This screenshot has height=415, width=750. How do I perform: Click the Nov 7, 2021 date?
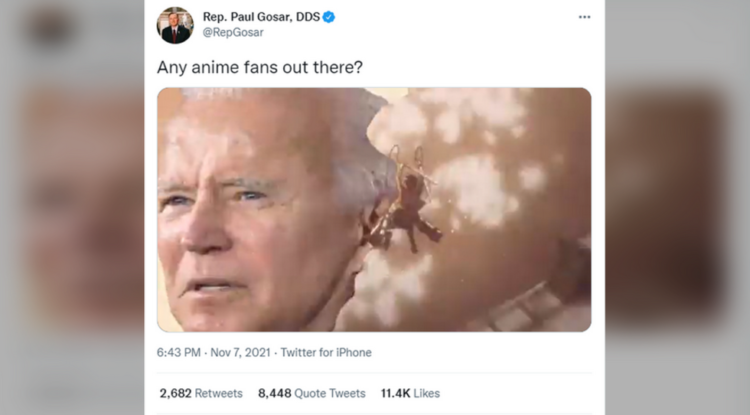[241, 353]
